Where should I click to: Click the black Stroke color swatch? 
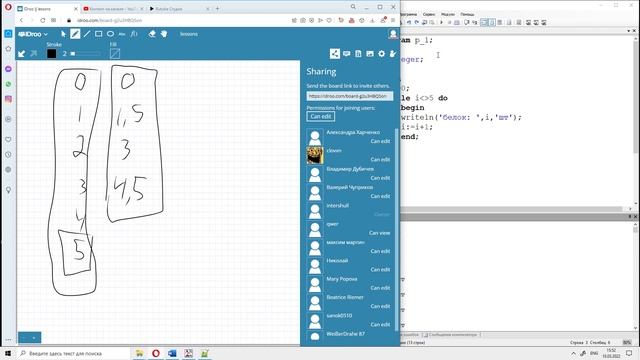tap(51, 53)
